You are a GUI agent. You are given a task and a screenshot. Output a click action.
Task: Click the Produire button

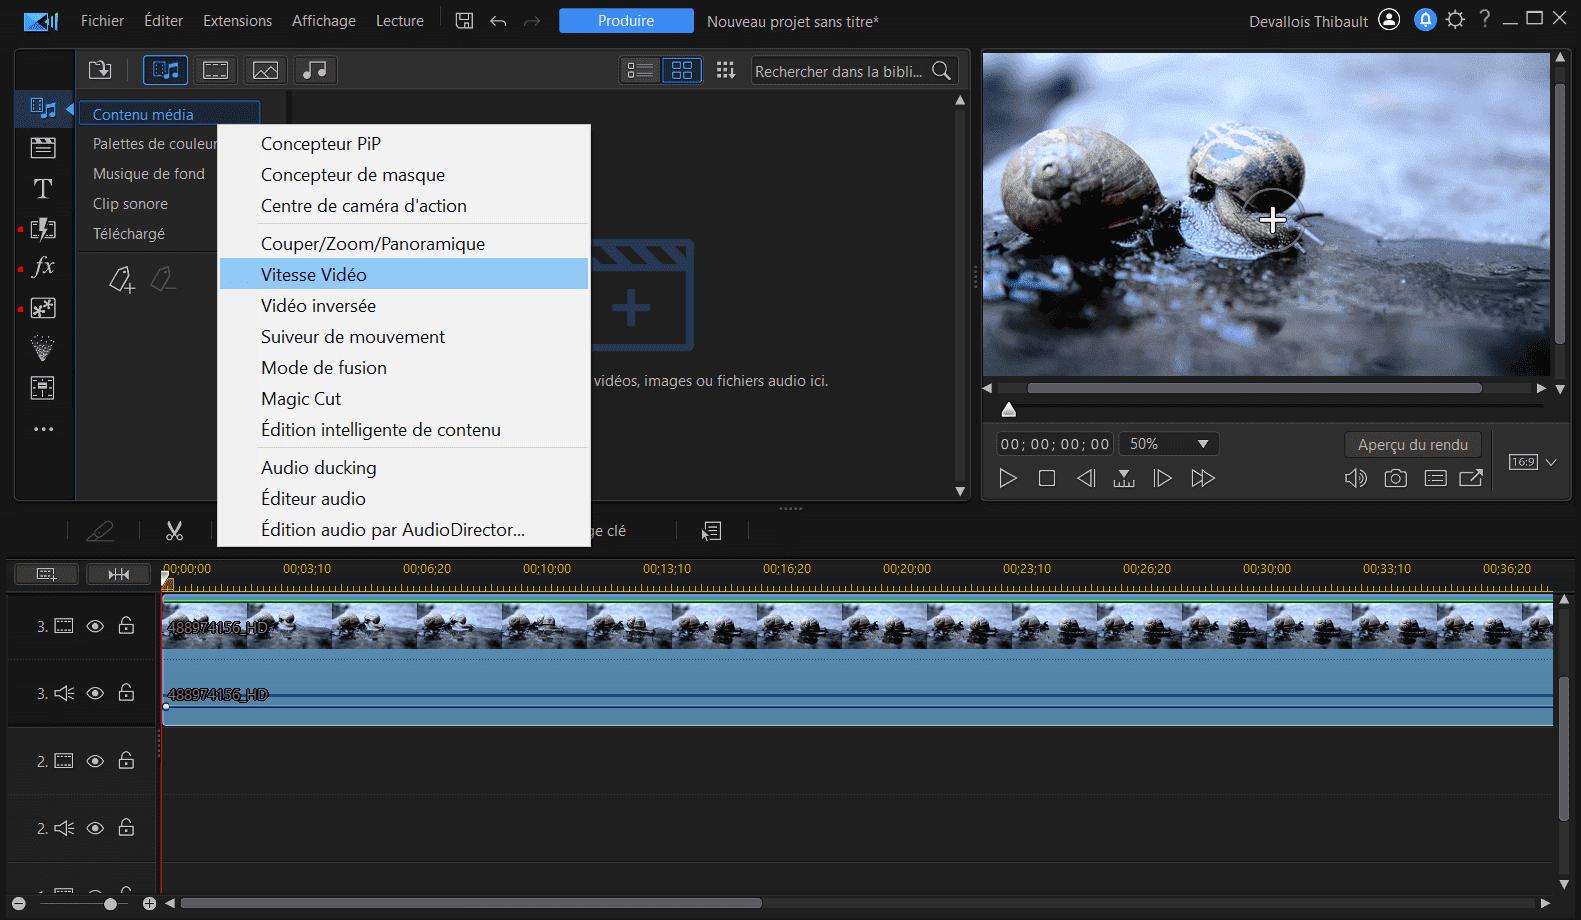pyautogui.click(x=625, y=21)
